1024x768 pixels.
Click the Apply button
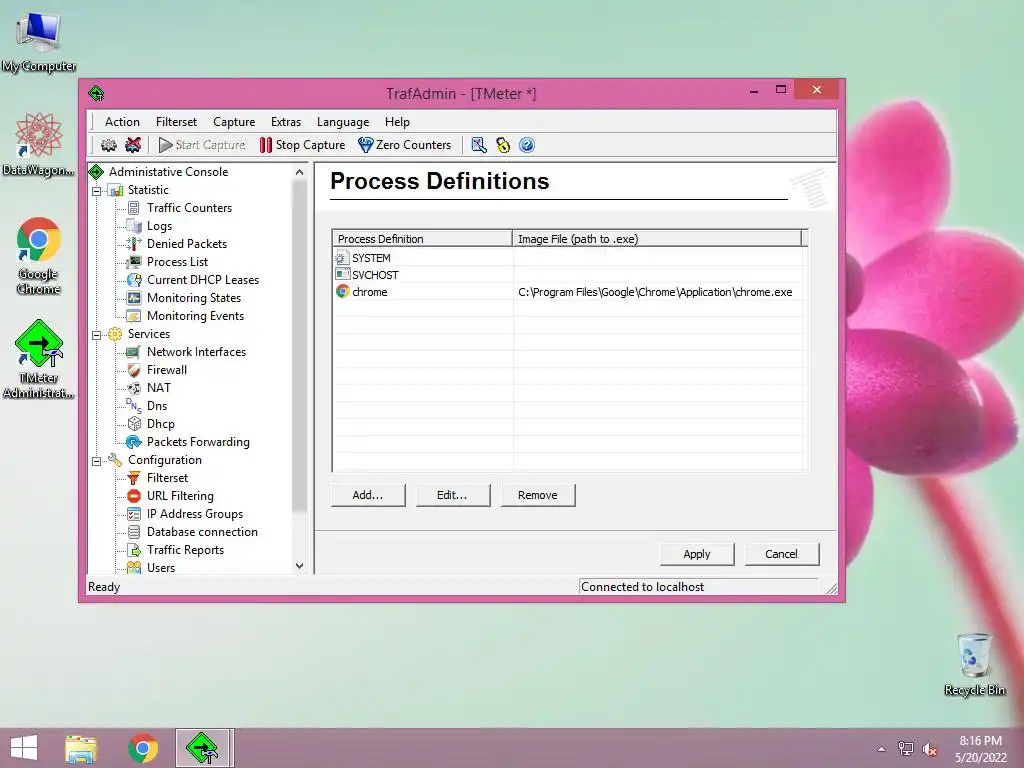point(697,554)
